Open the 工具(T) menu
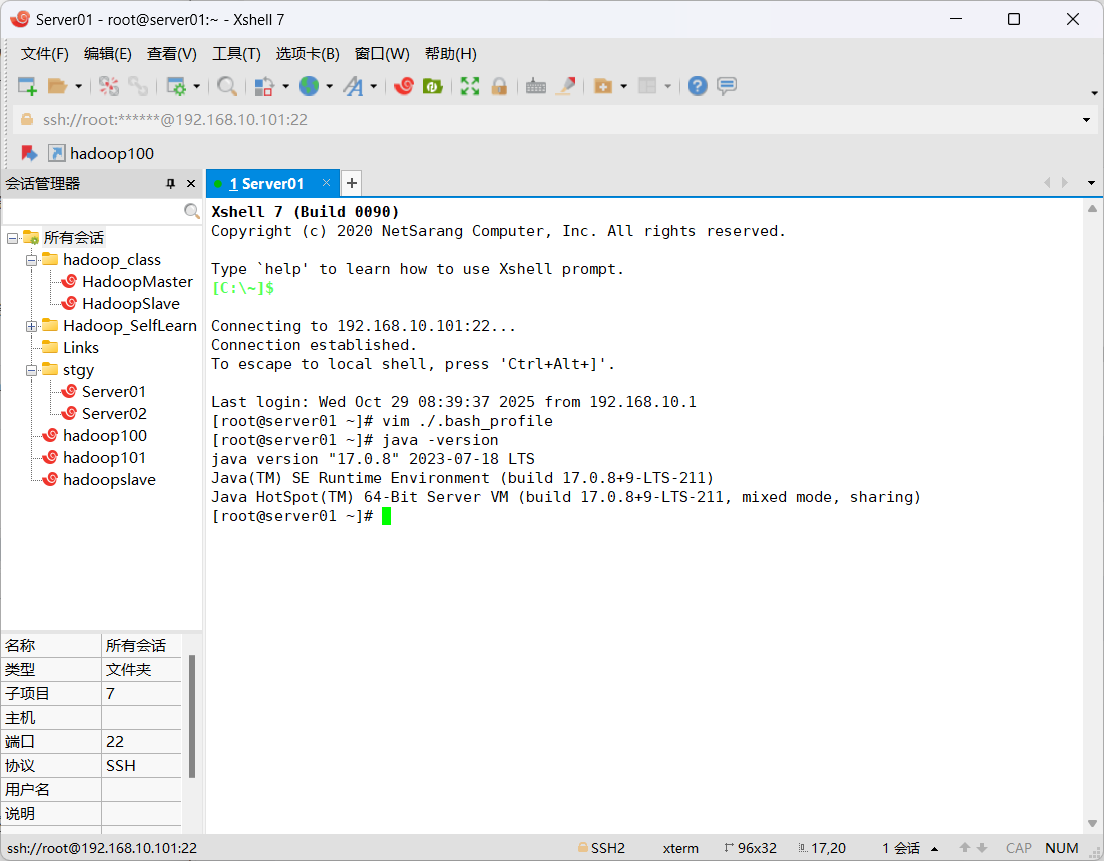The width and height of the screenshot is (1104, 861). coord(237,54)
